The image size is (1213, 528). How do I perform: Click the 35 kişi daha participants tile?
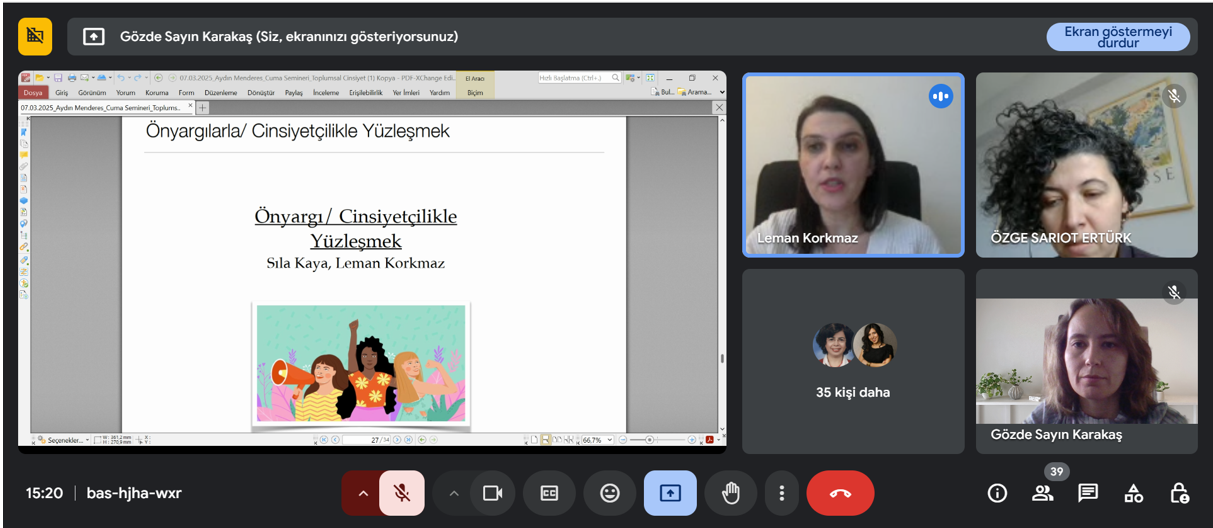[x=853, y=361]
